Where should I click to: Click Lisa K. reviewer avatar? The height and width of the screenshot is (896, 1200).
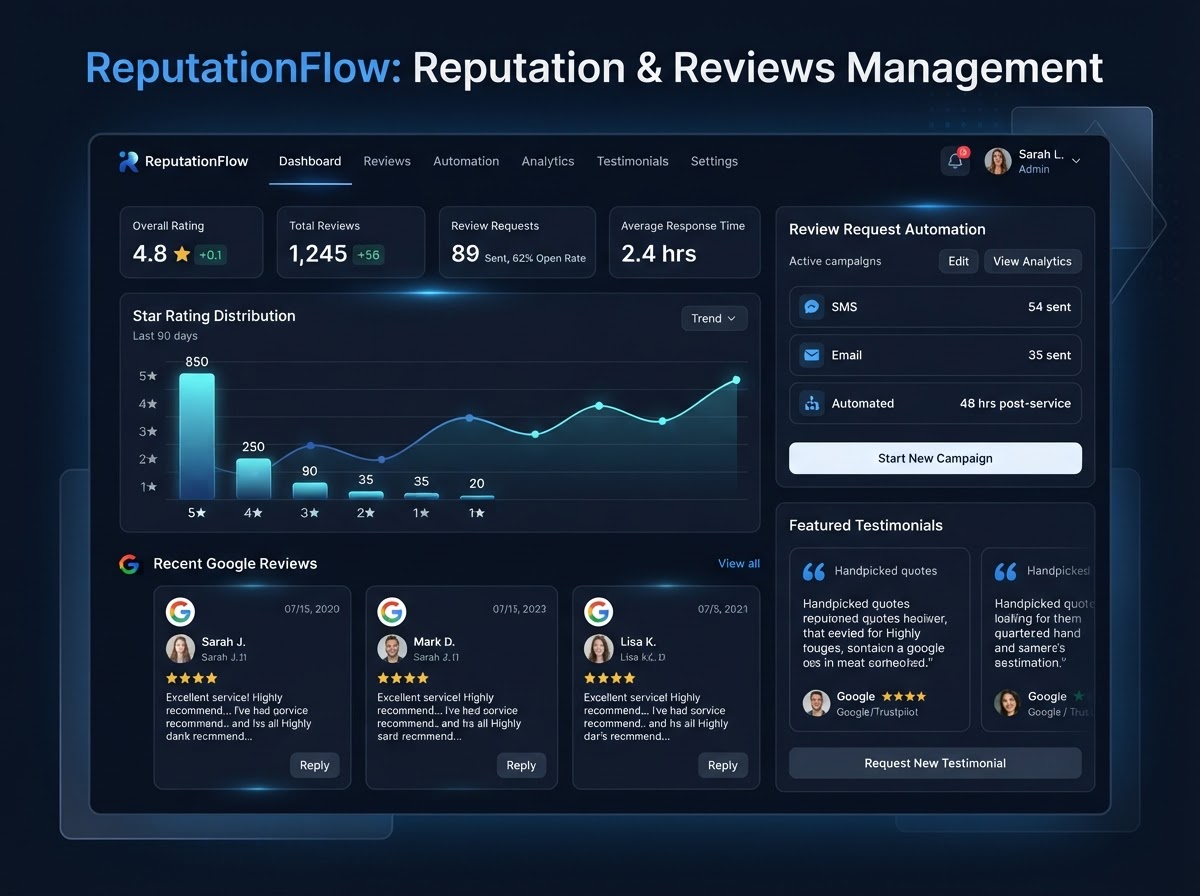click(x=598, y=648)
